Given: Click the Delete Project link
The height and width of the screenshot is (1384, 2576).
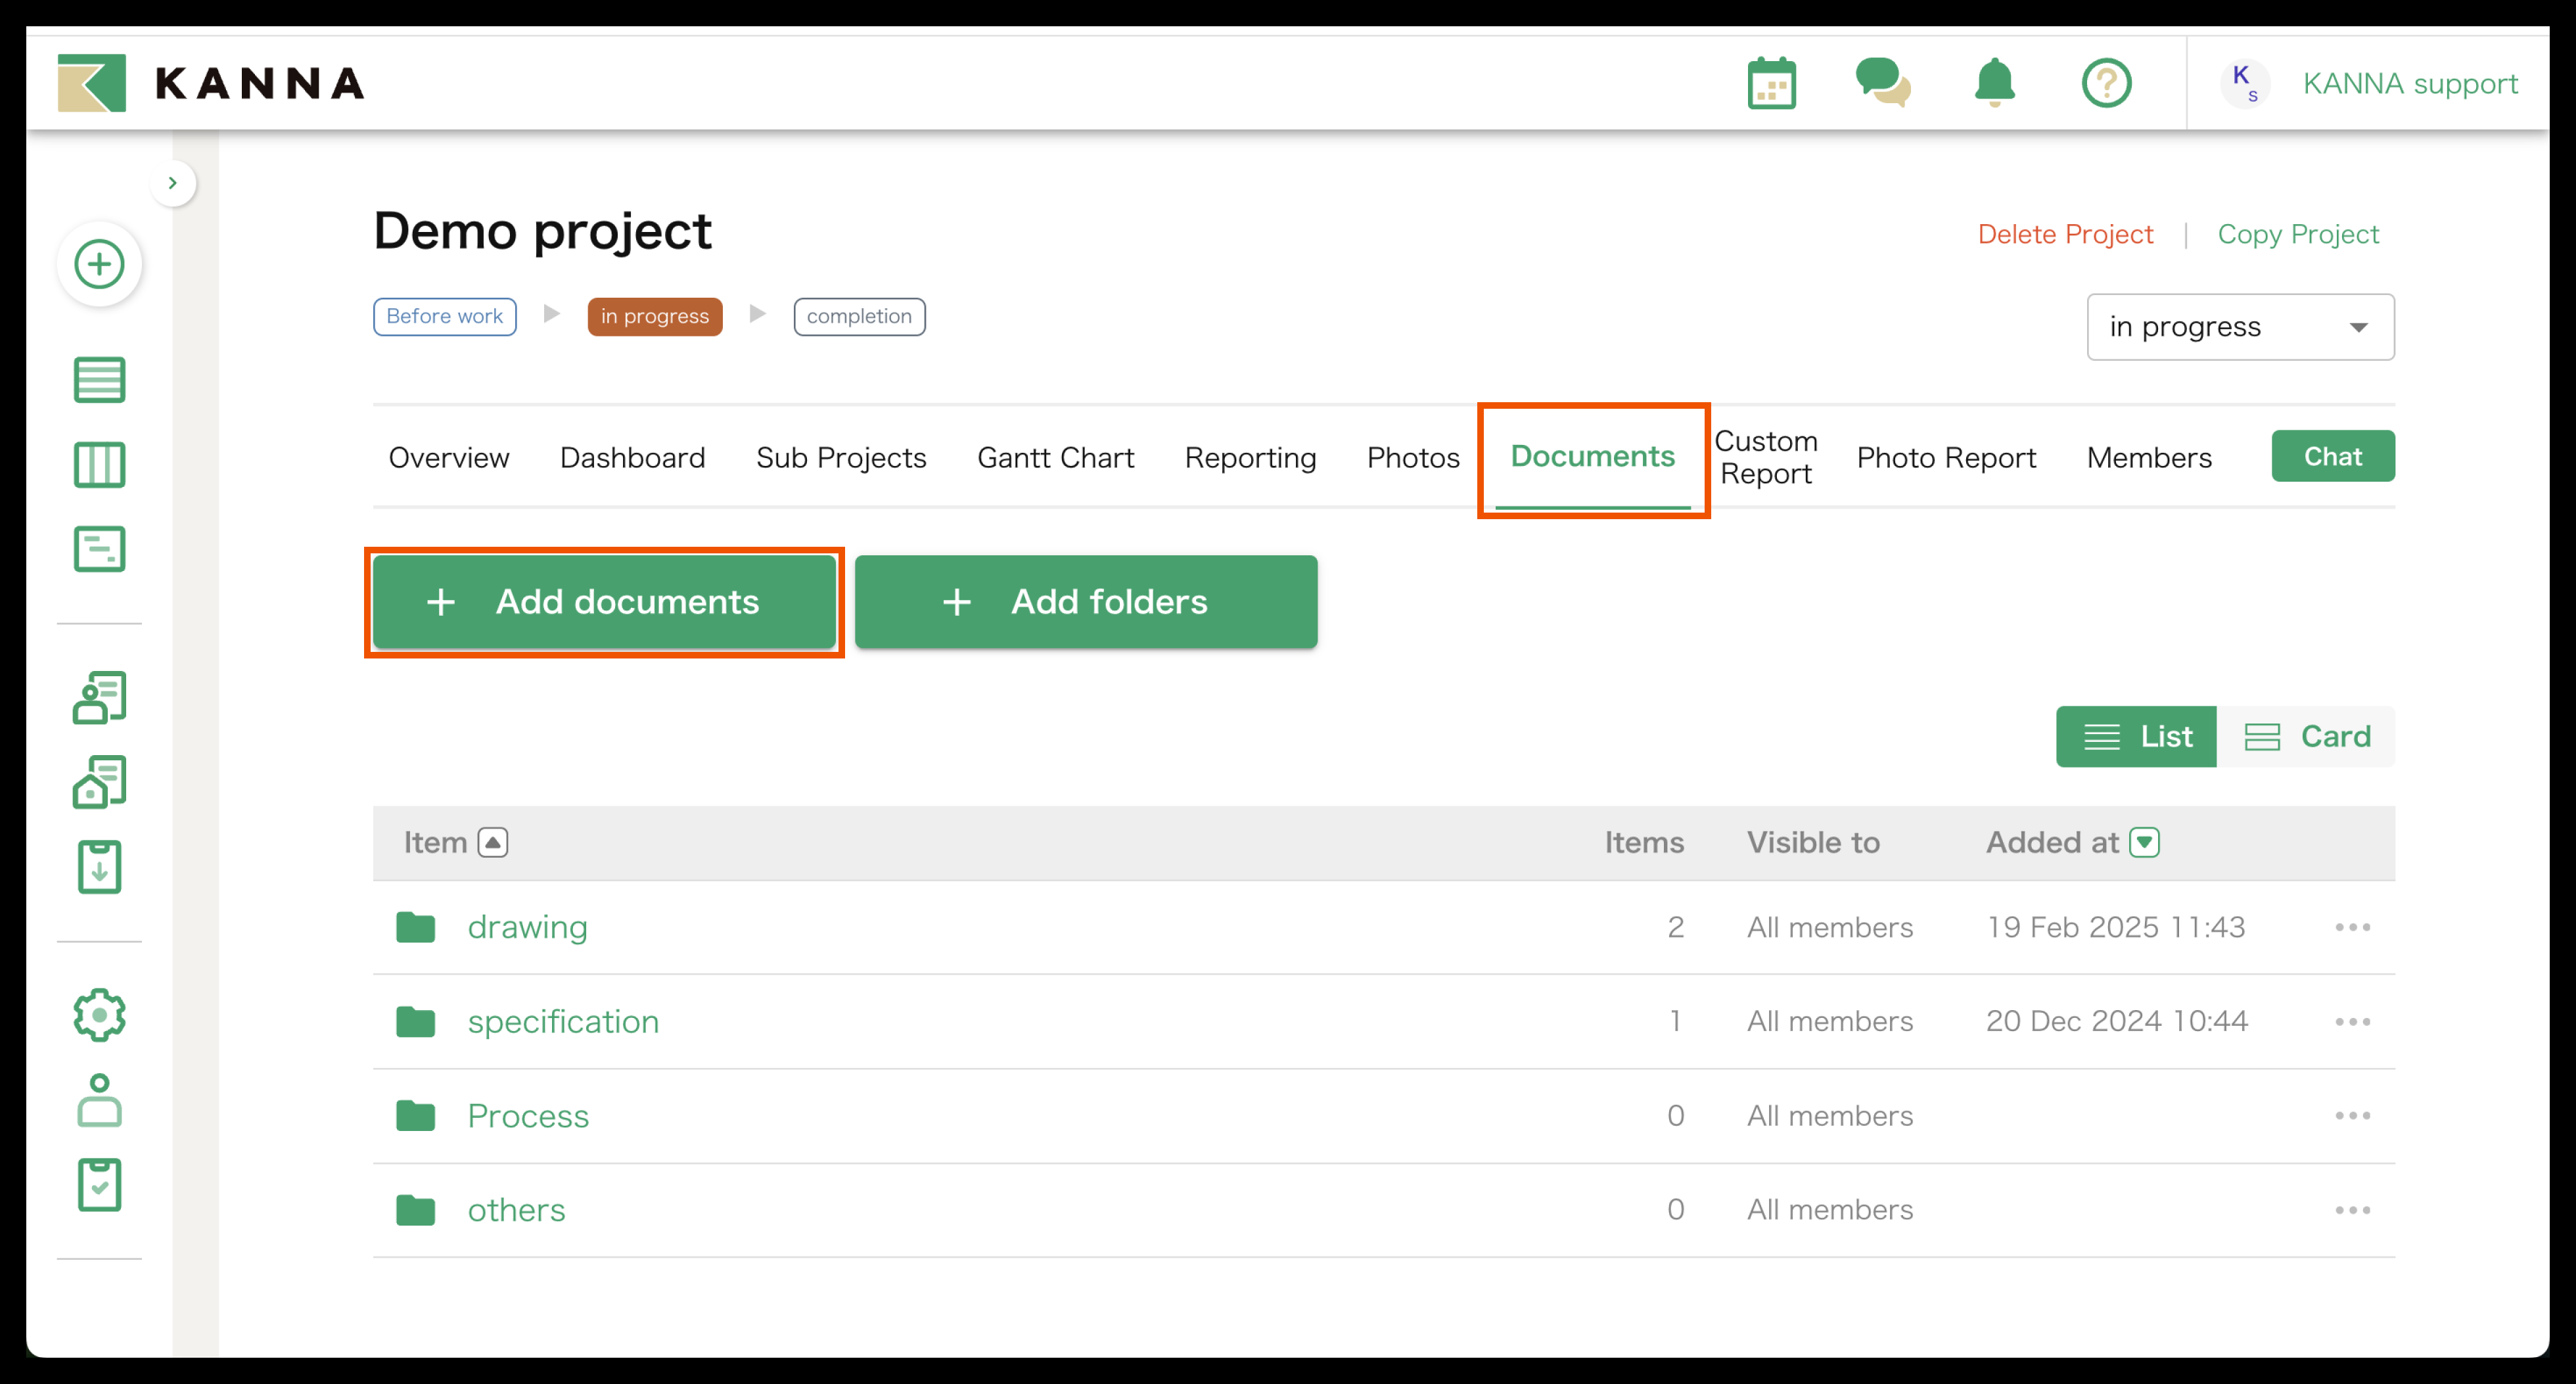Looking at the screenshot, I should (2065, 234).
